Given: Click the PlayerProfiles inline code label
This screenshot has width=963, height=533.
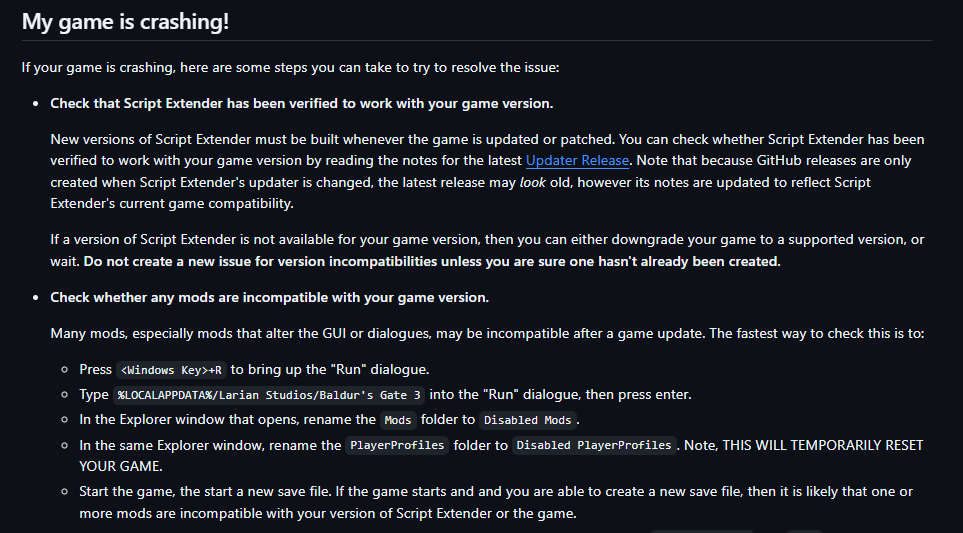Looking at the screenshot, I should (x=397, y=445).
